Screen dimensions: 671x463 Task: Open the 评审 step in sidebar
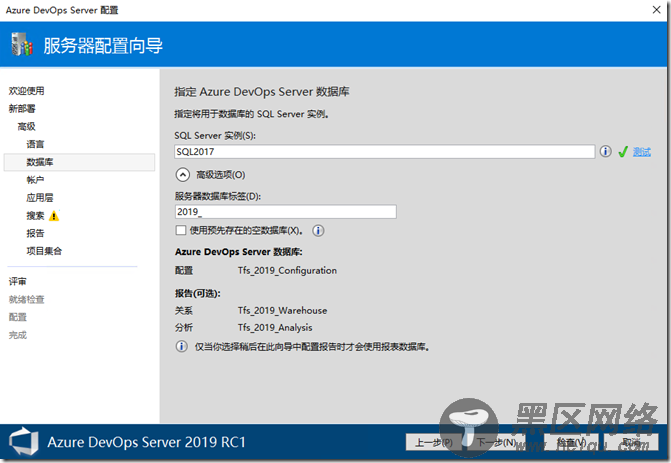click(18, 282)
